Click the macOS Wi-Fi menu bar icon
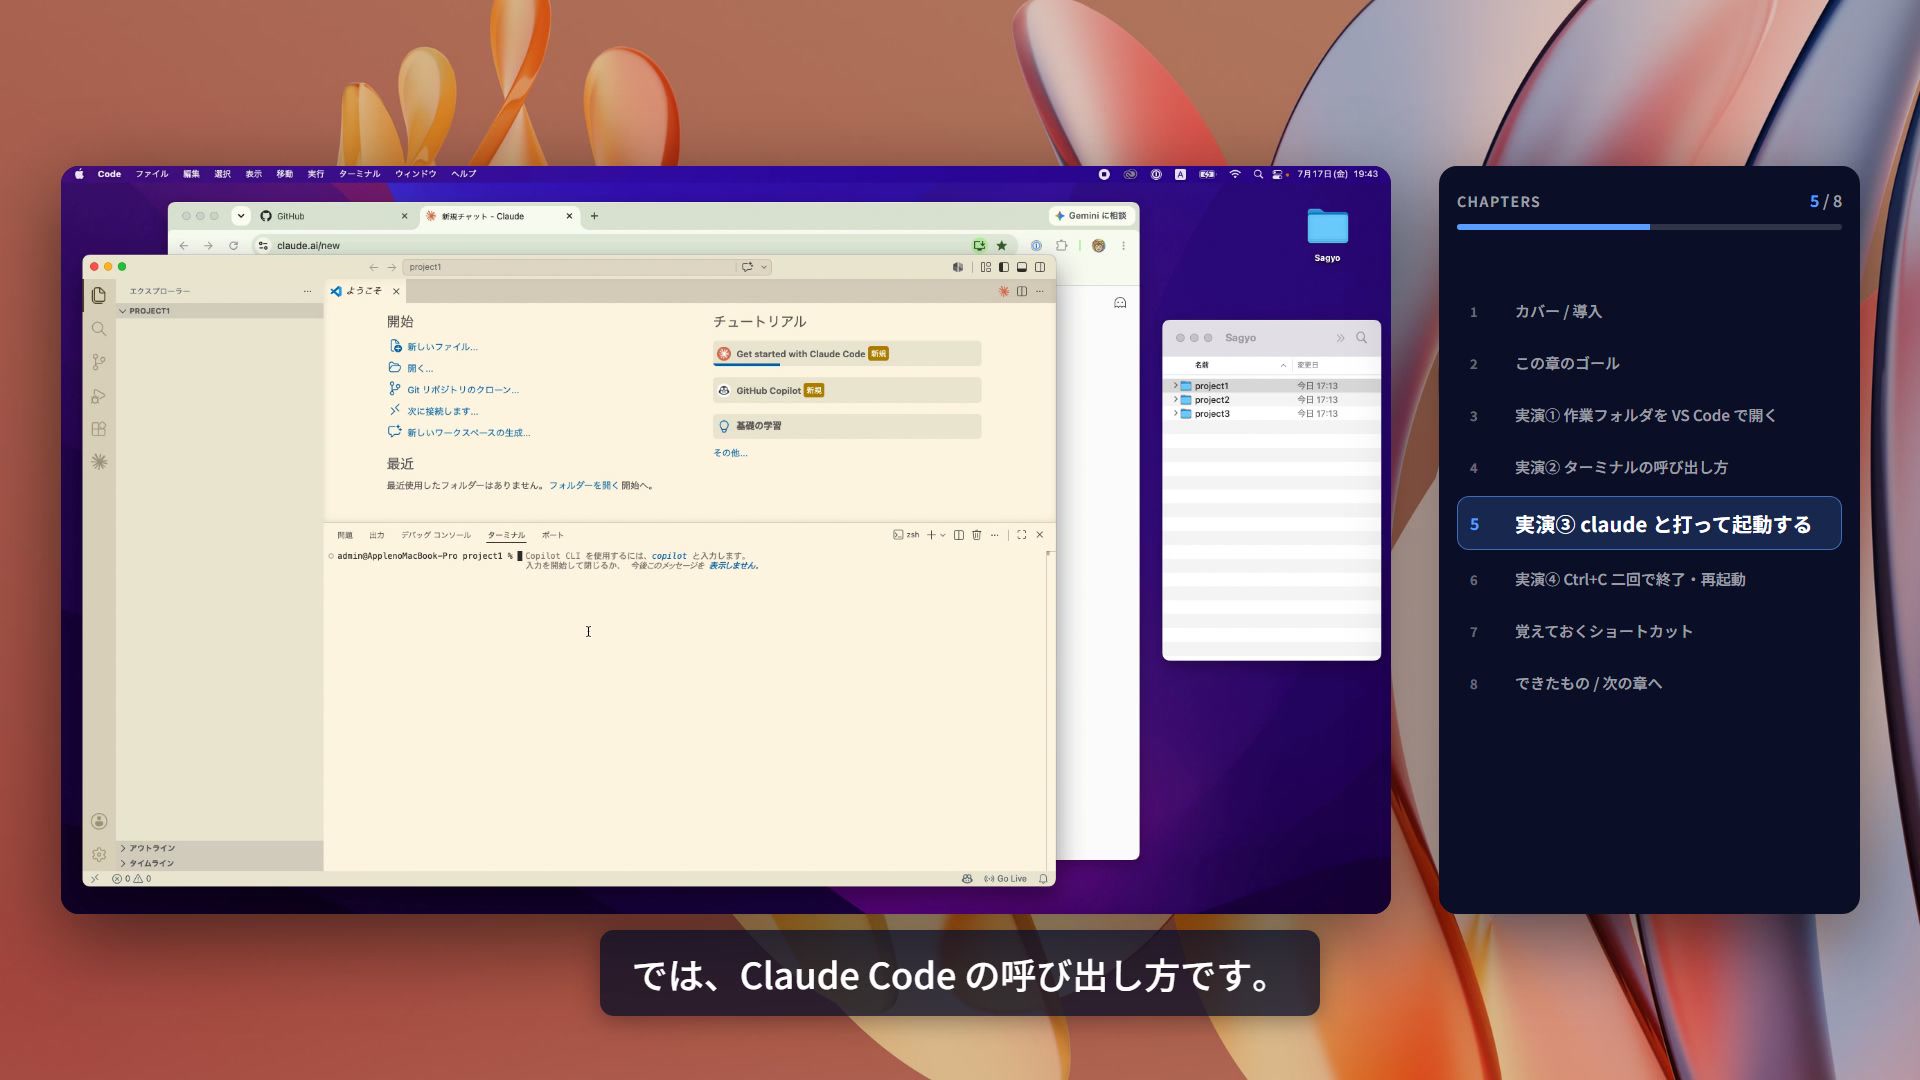This screenshot has height=1080, width=1920. pyautogui.click(x=1235, y=174)
